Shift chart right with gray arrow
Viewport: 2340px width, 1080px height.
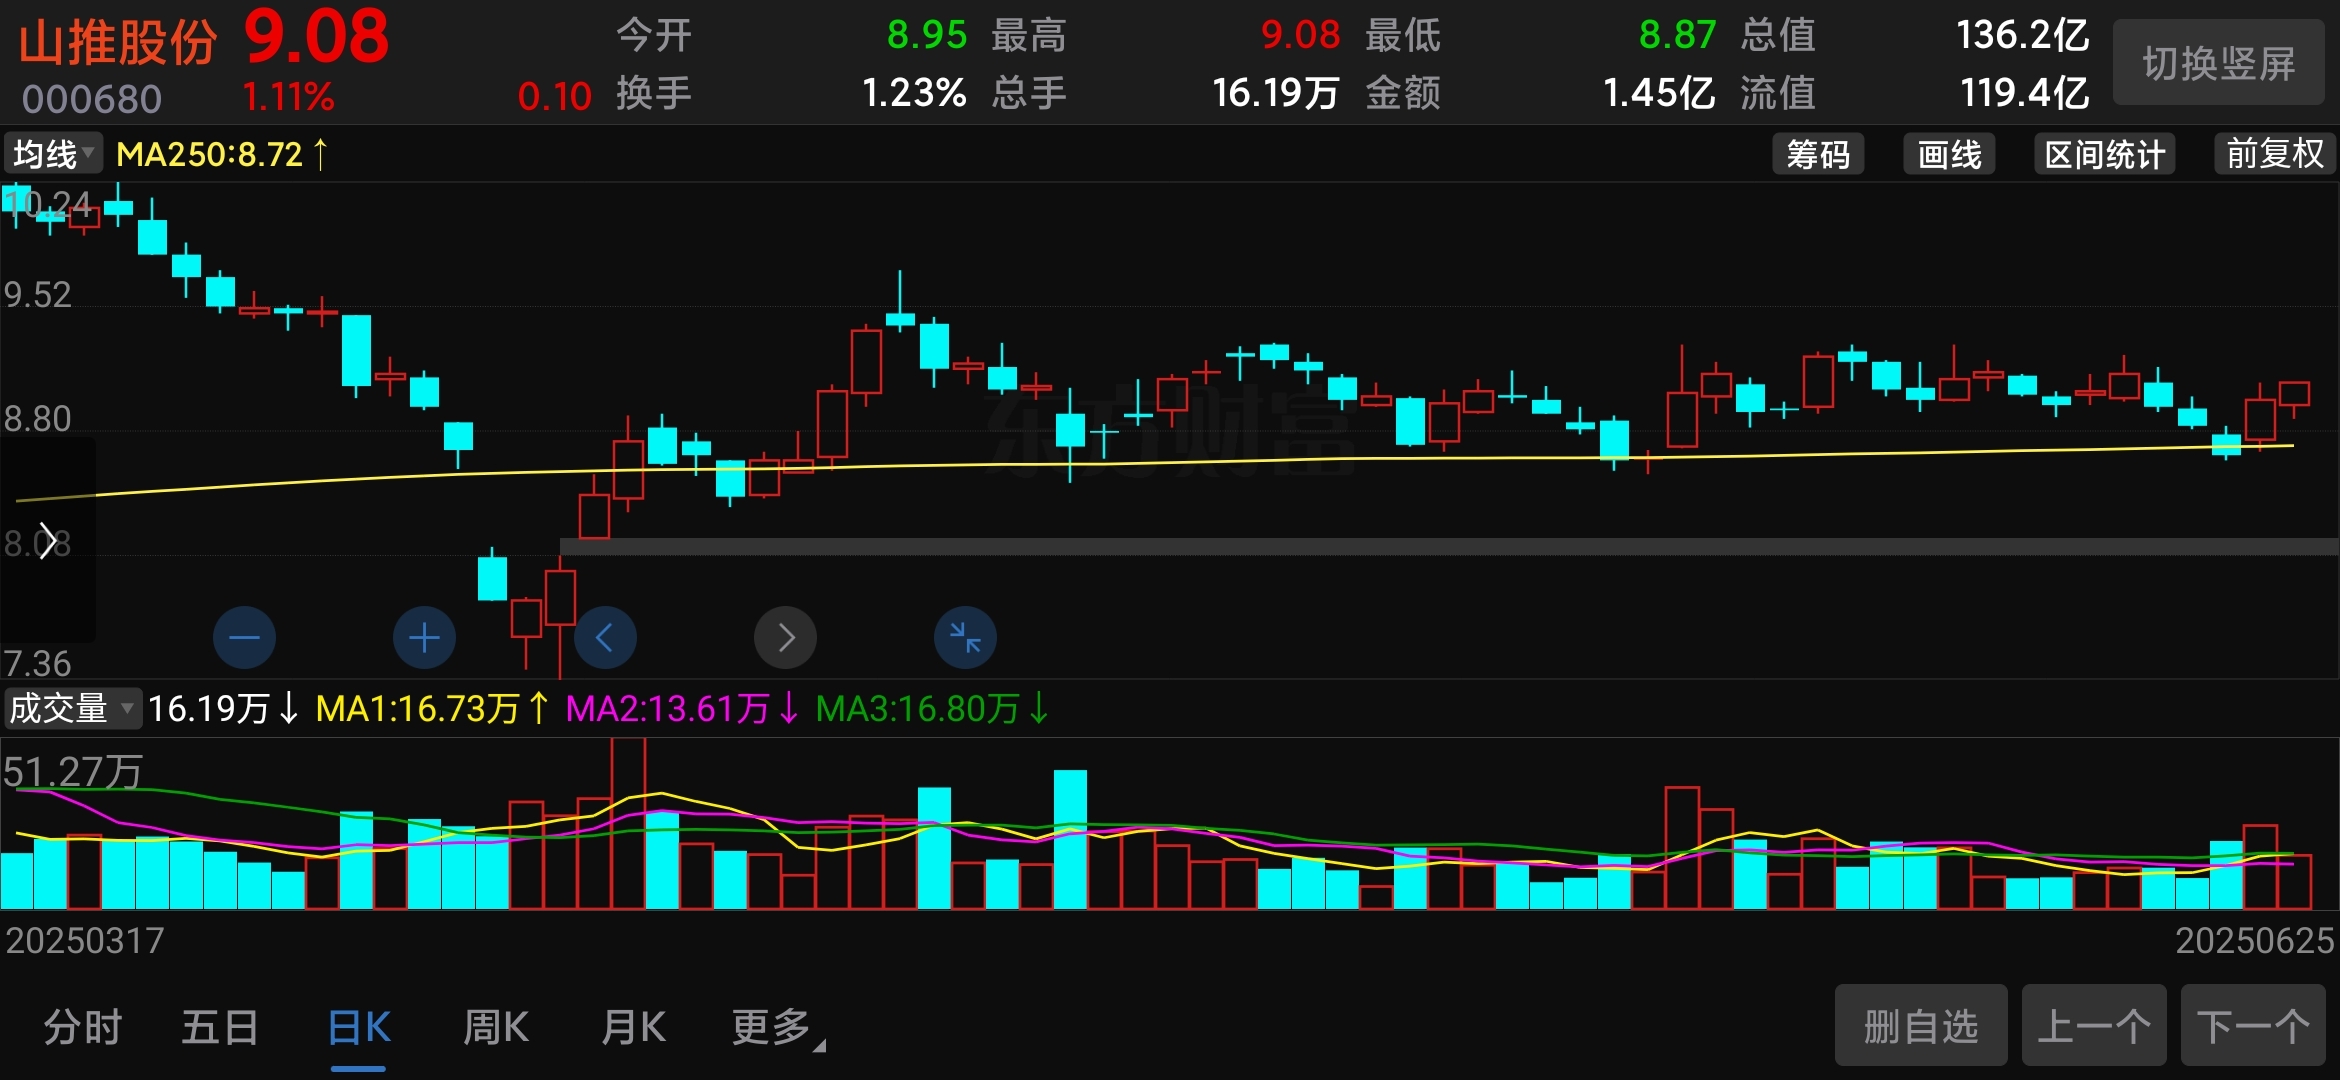(x=785, y=637)
